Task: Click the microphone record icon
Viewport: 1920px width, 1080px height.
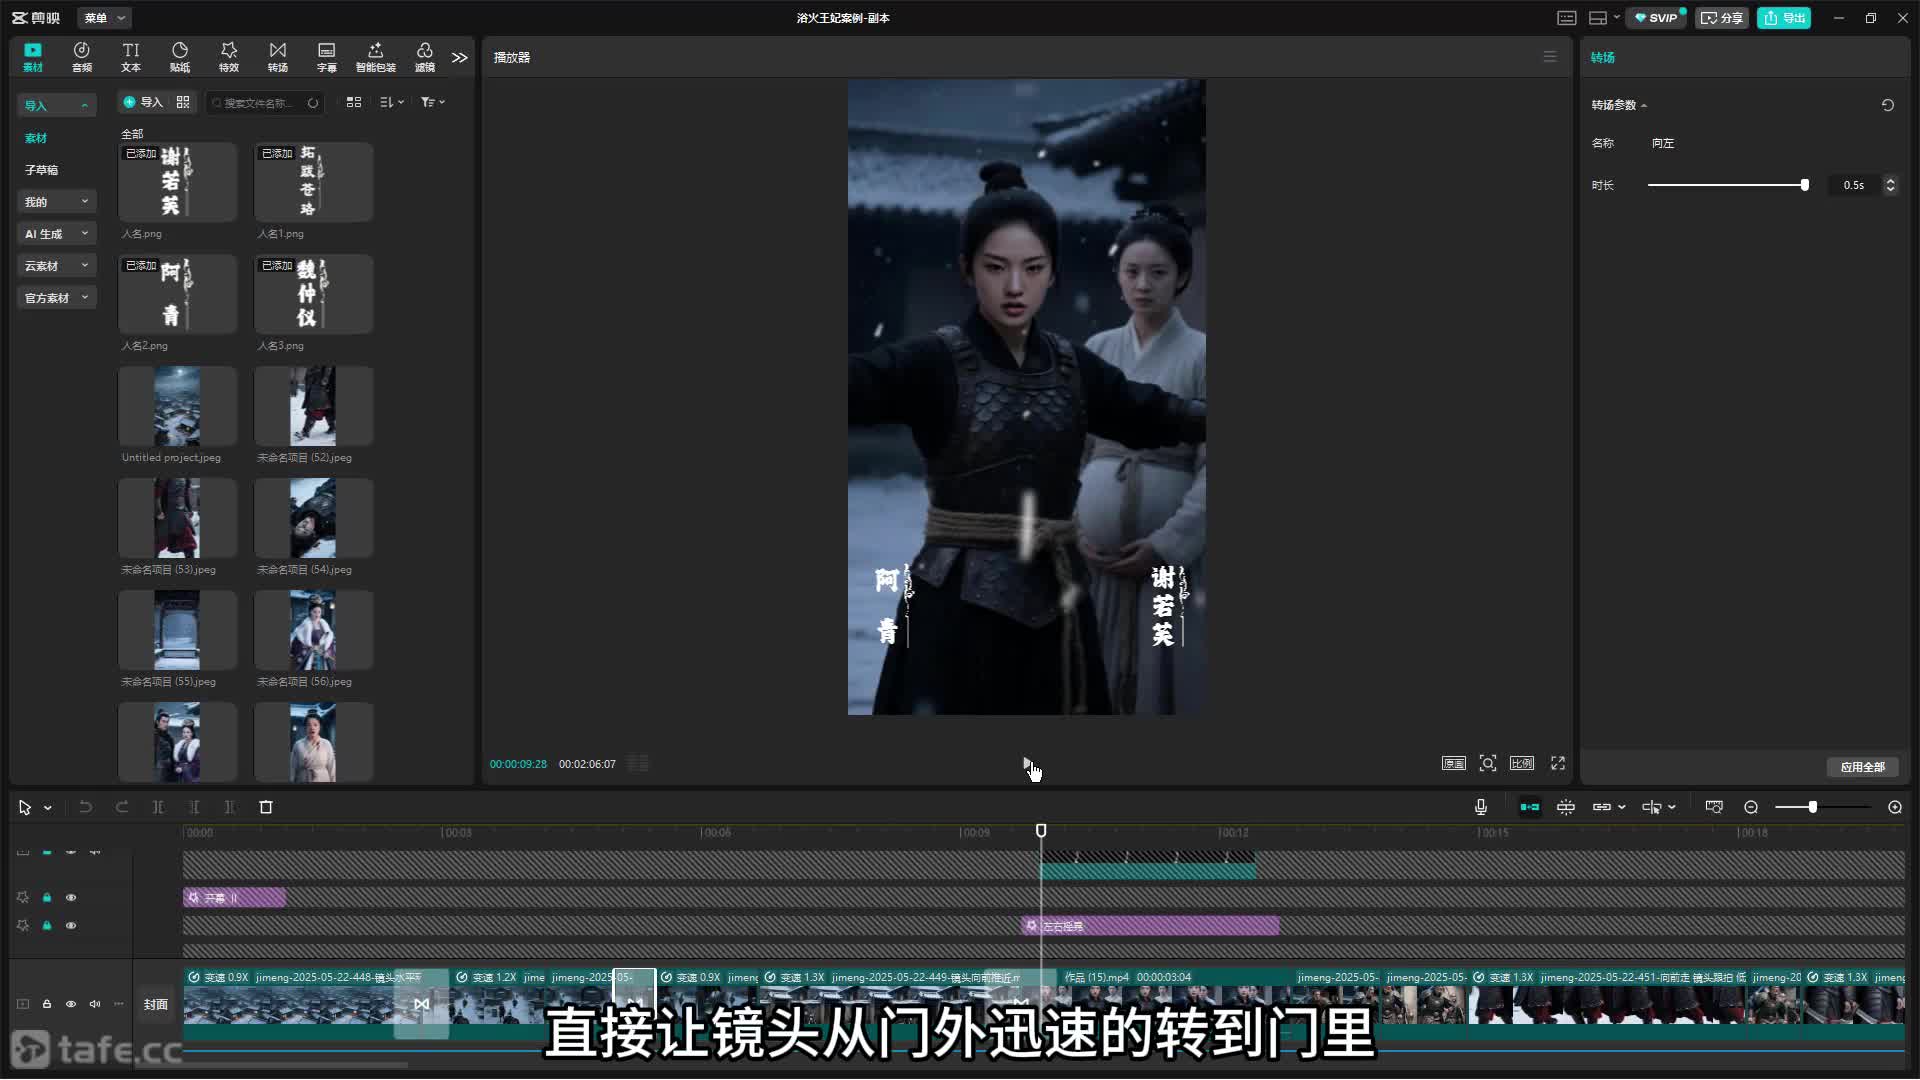Action: [1481, 807]
